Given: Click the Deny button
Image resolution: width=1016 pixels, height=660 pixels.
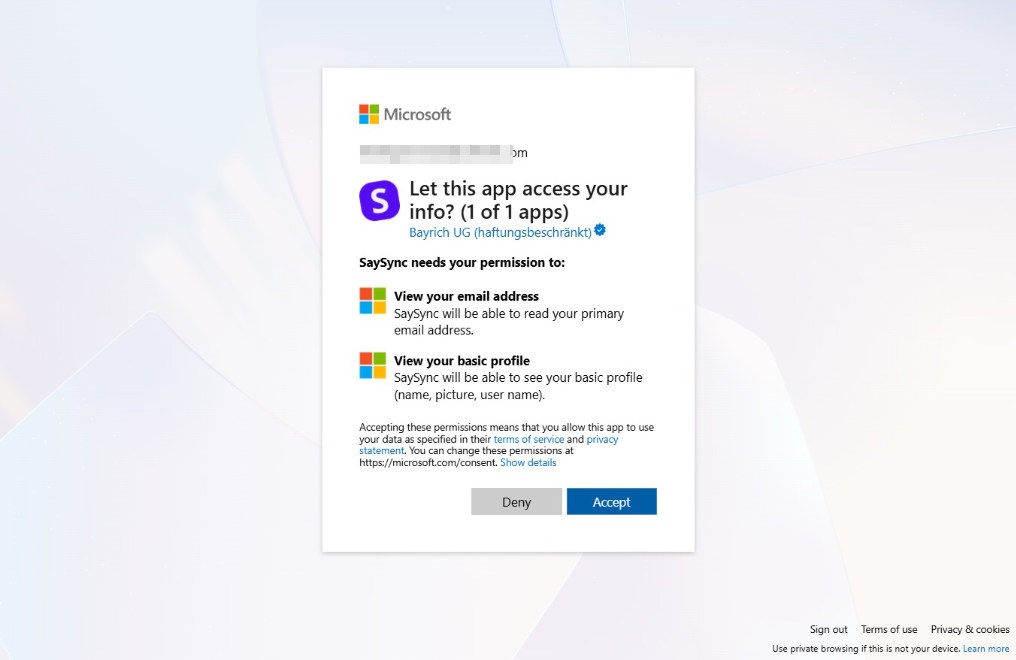Looking at the screenshot, I should [x=516, y=502].
